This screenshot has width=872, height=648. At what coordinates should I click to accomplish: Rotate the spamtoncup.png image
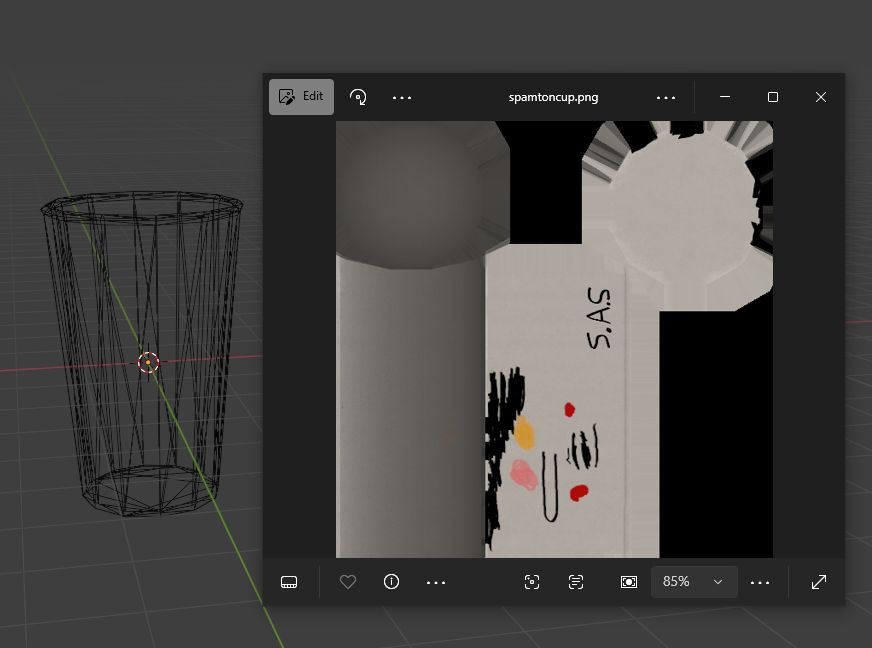tap(358, 97)
